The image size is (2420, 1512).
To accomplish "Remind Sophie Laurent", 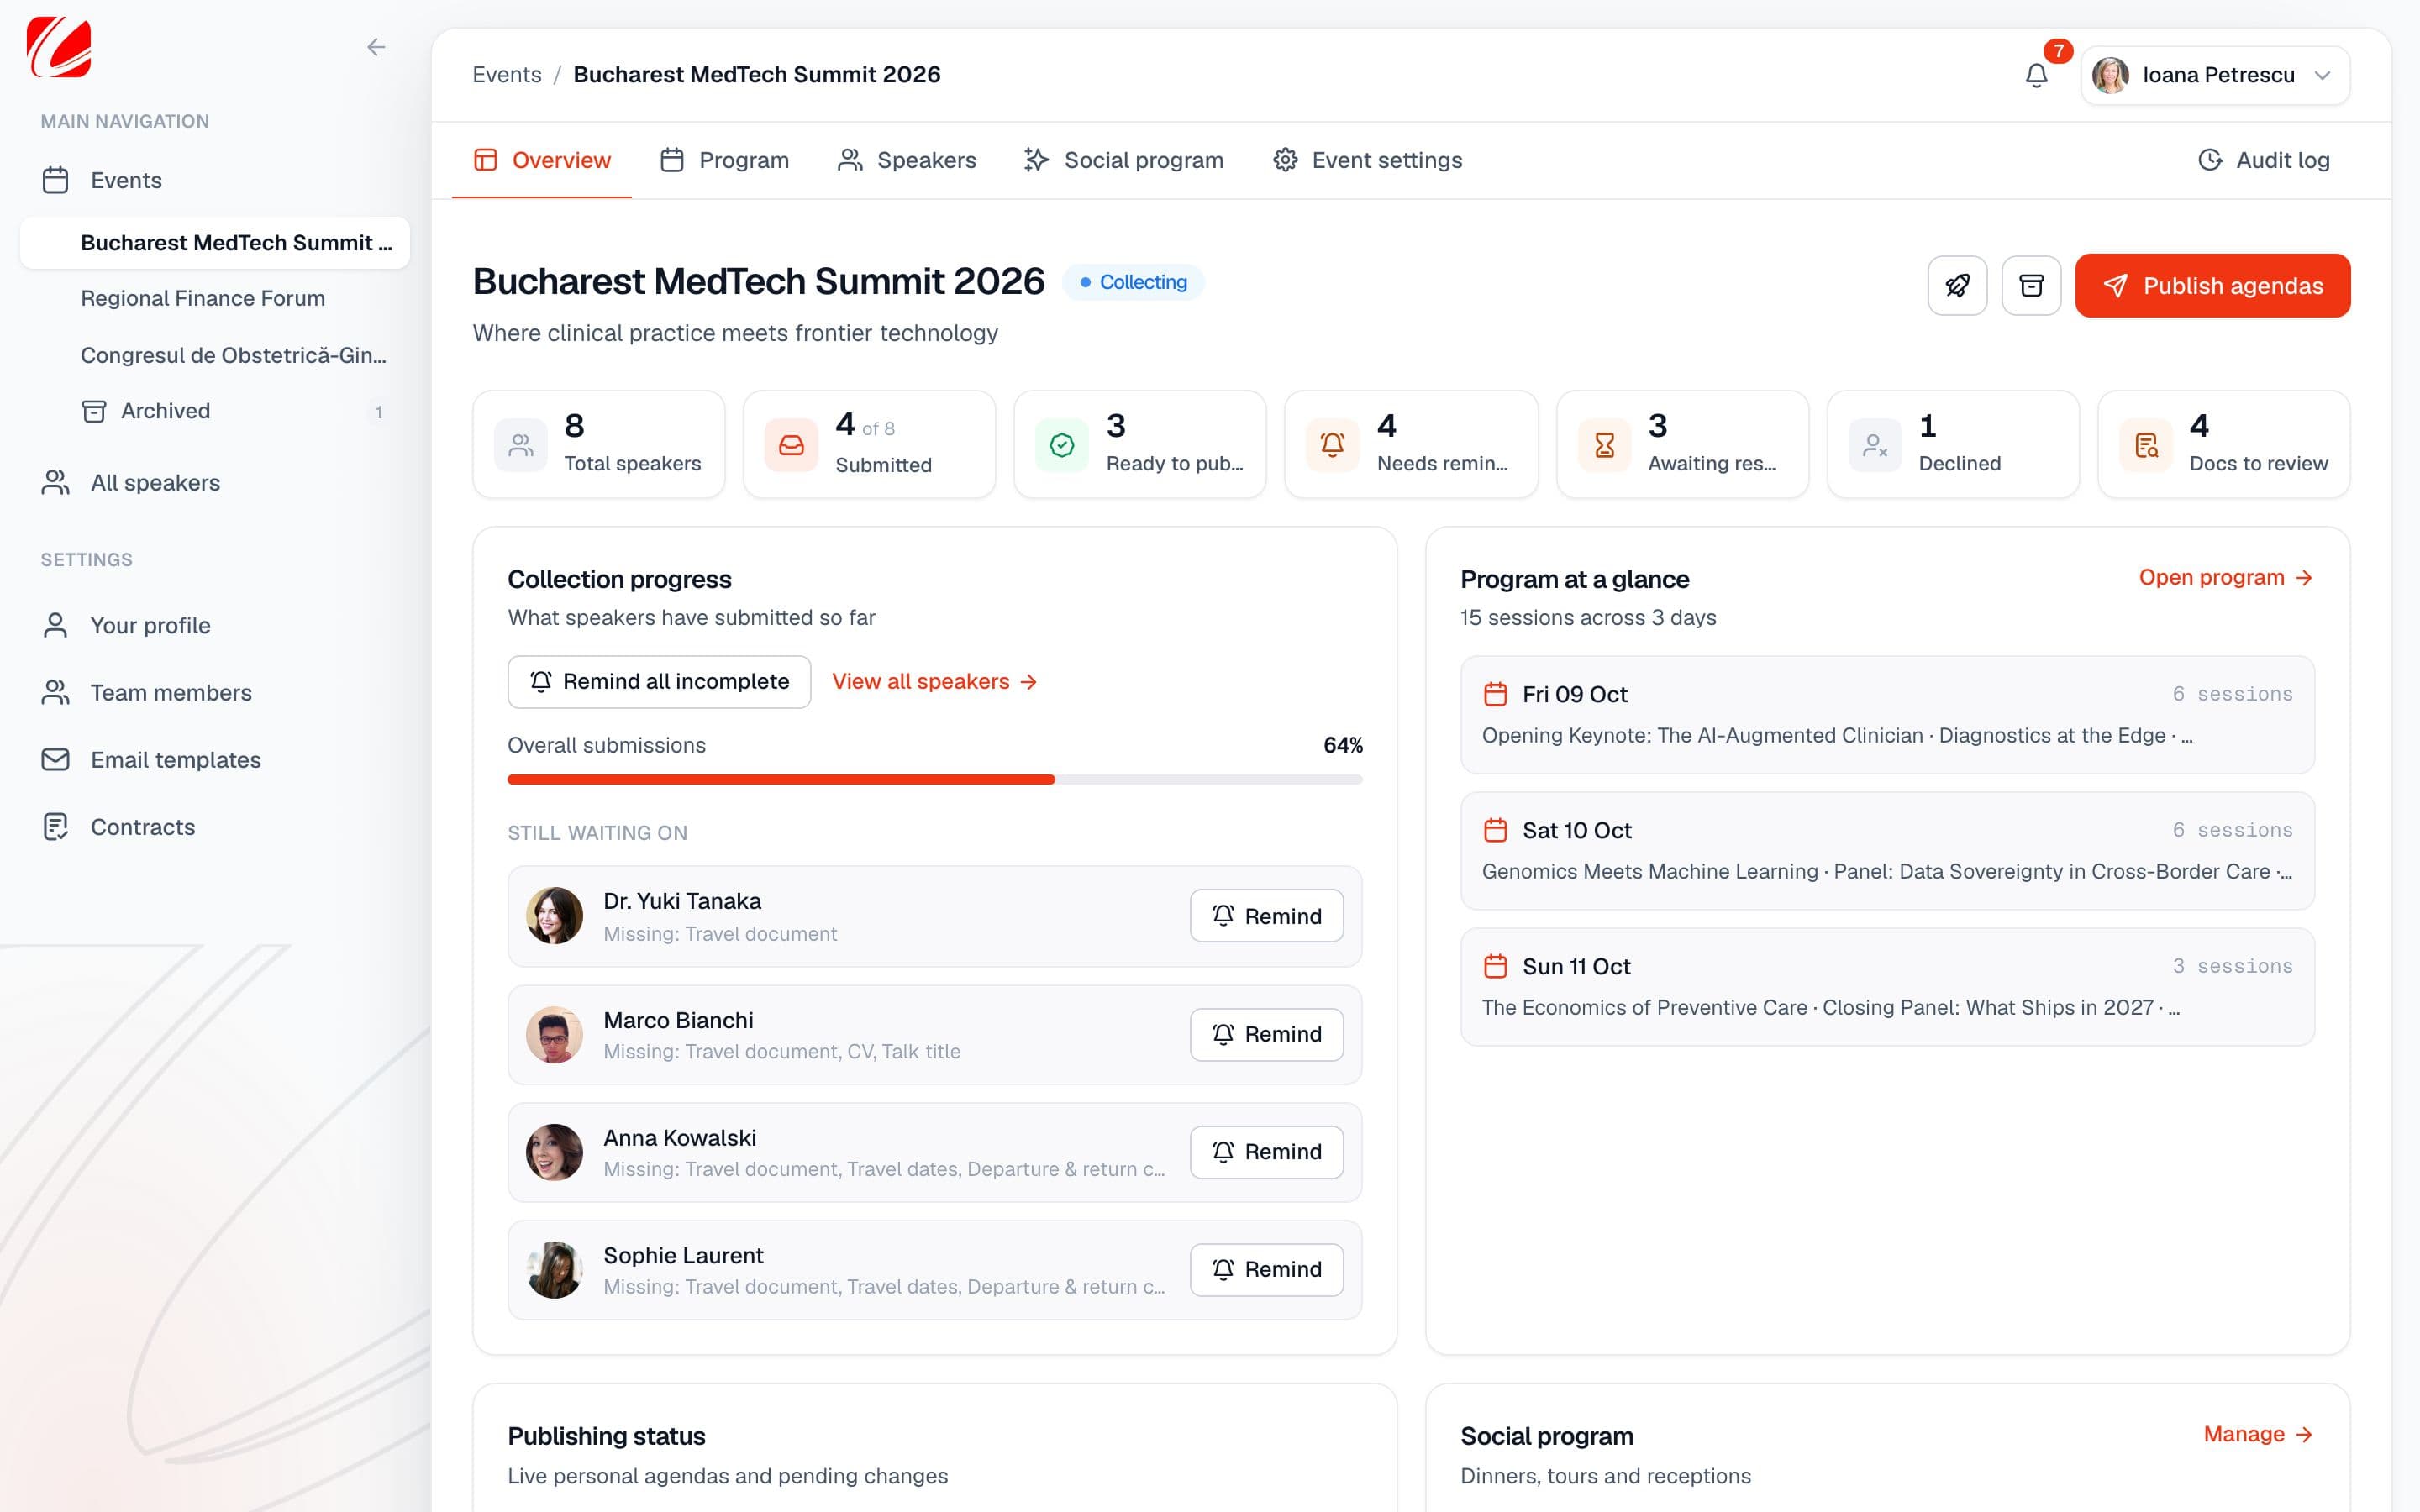I will tap(1266, 1269).
